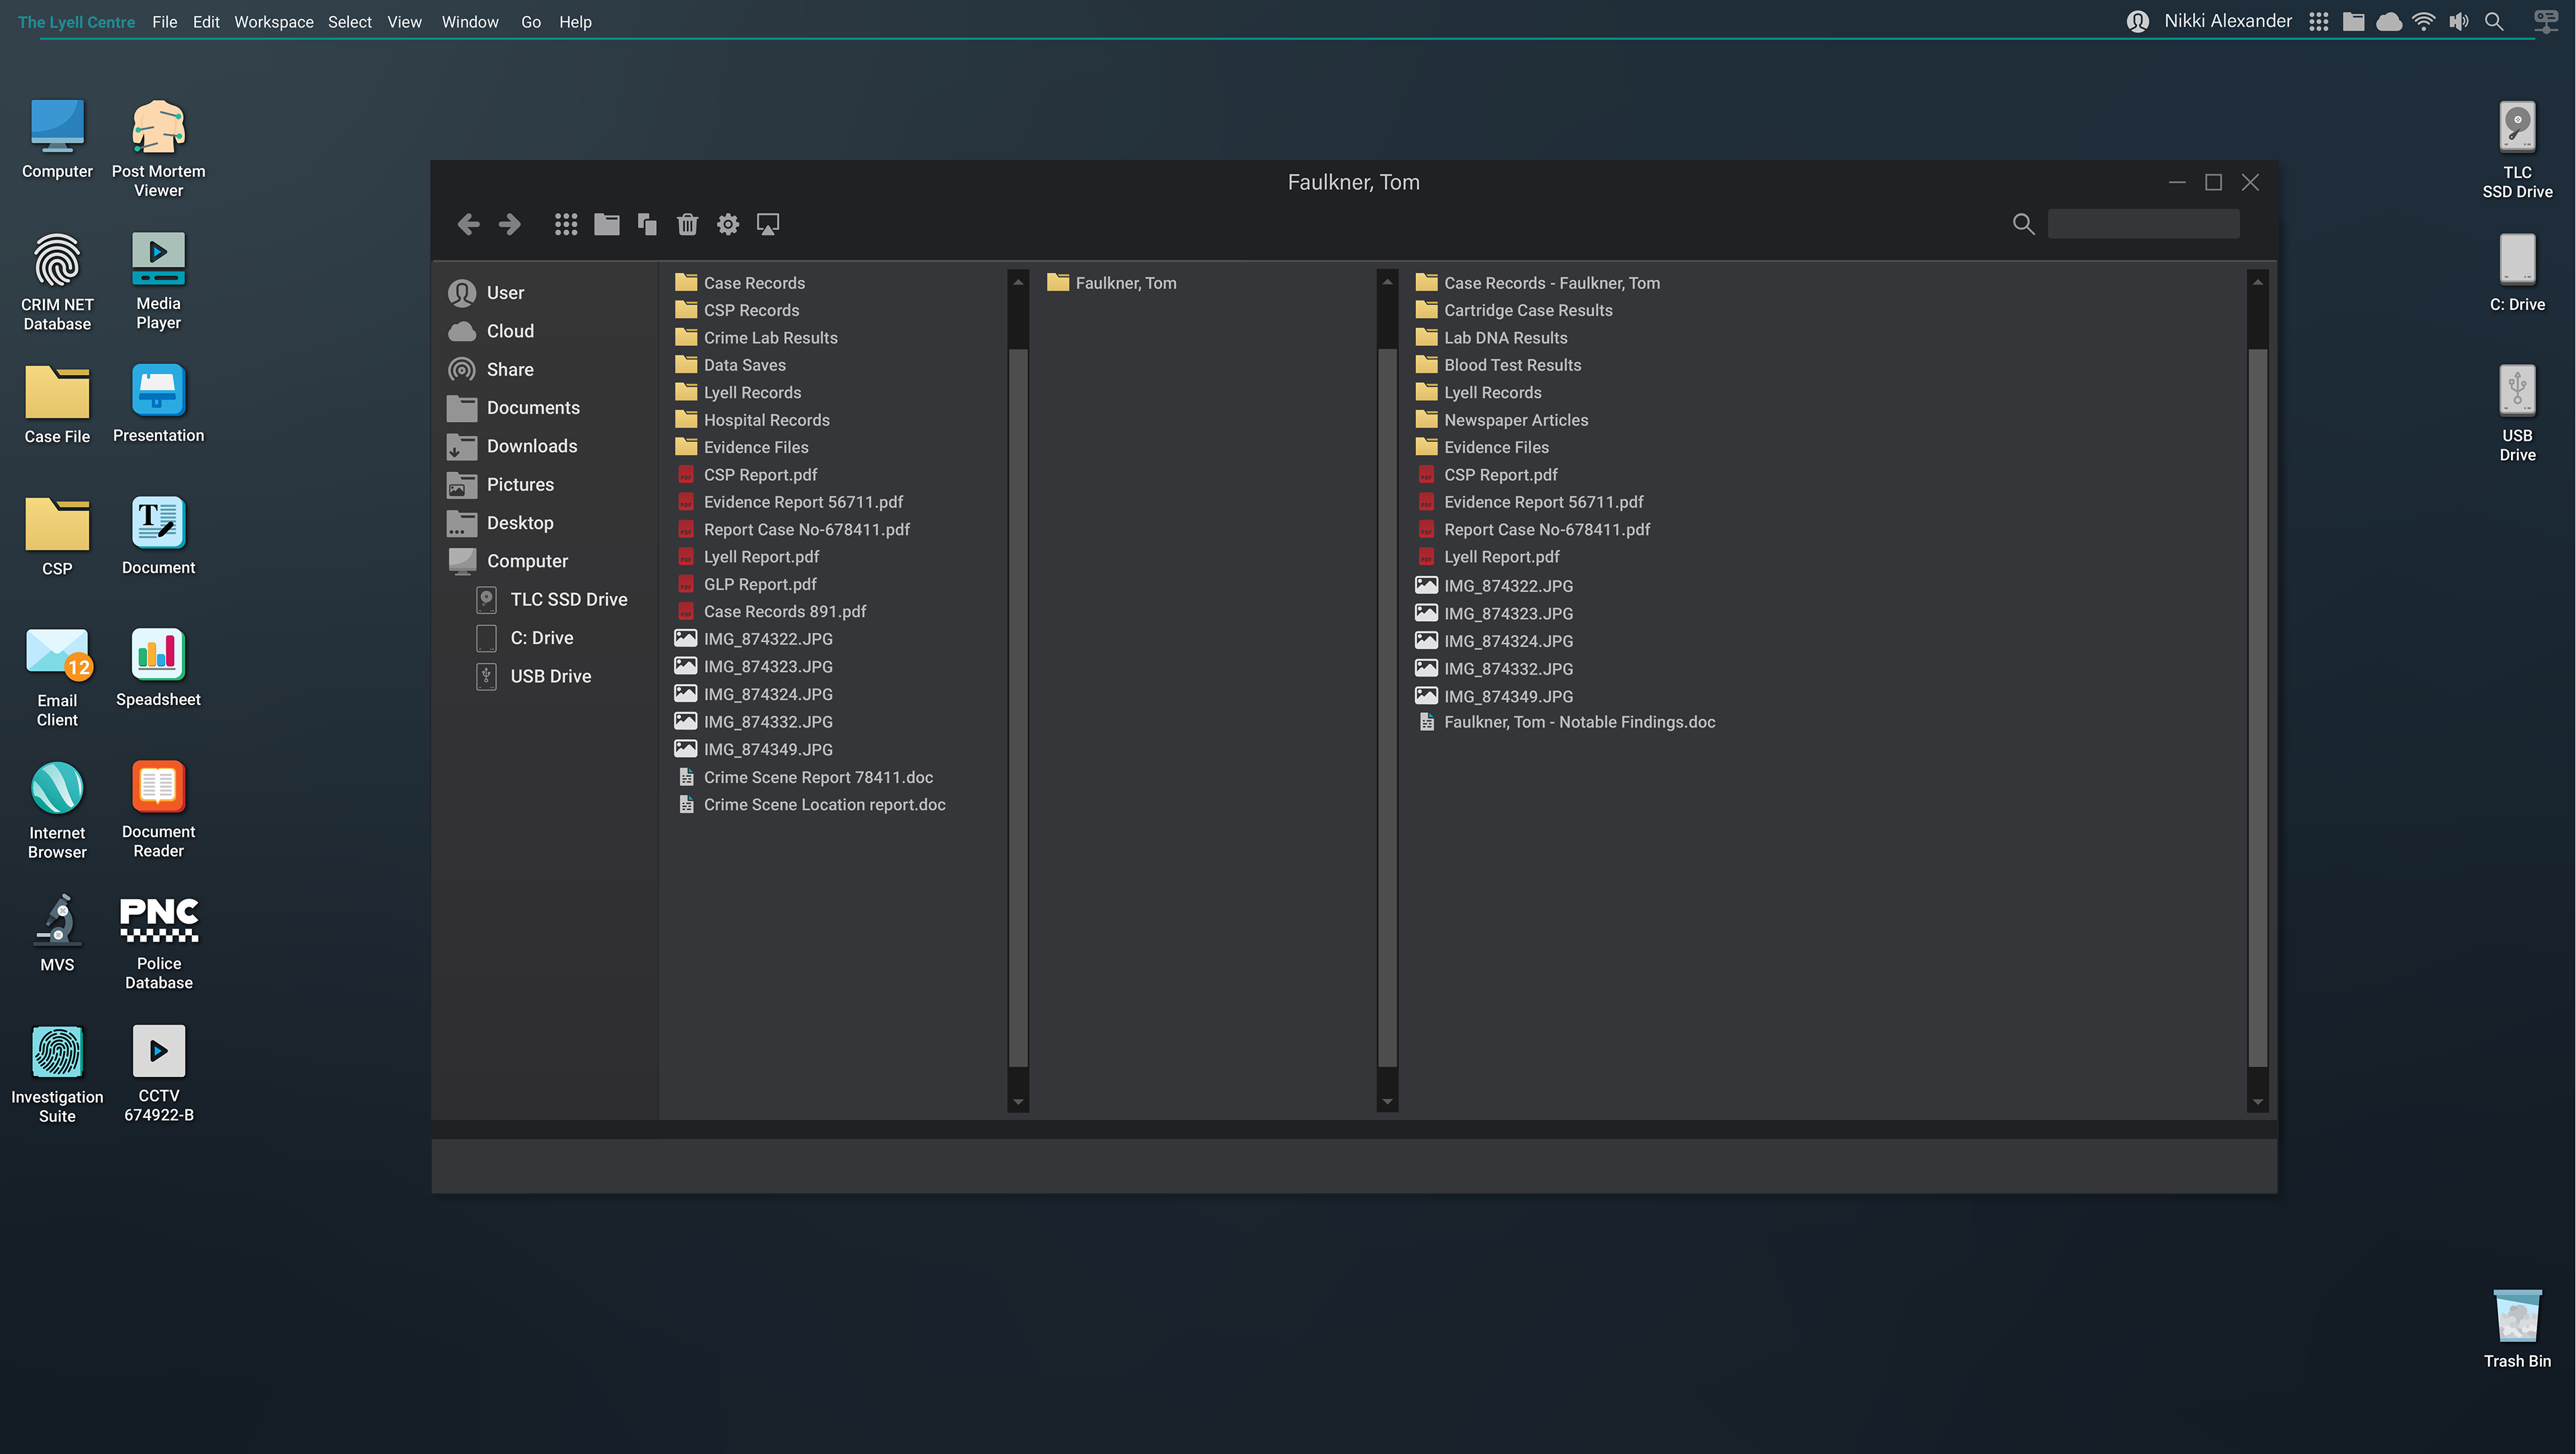Click the file browser search field

click(x=2143, y=224)
